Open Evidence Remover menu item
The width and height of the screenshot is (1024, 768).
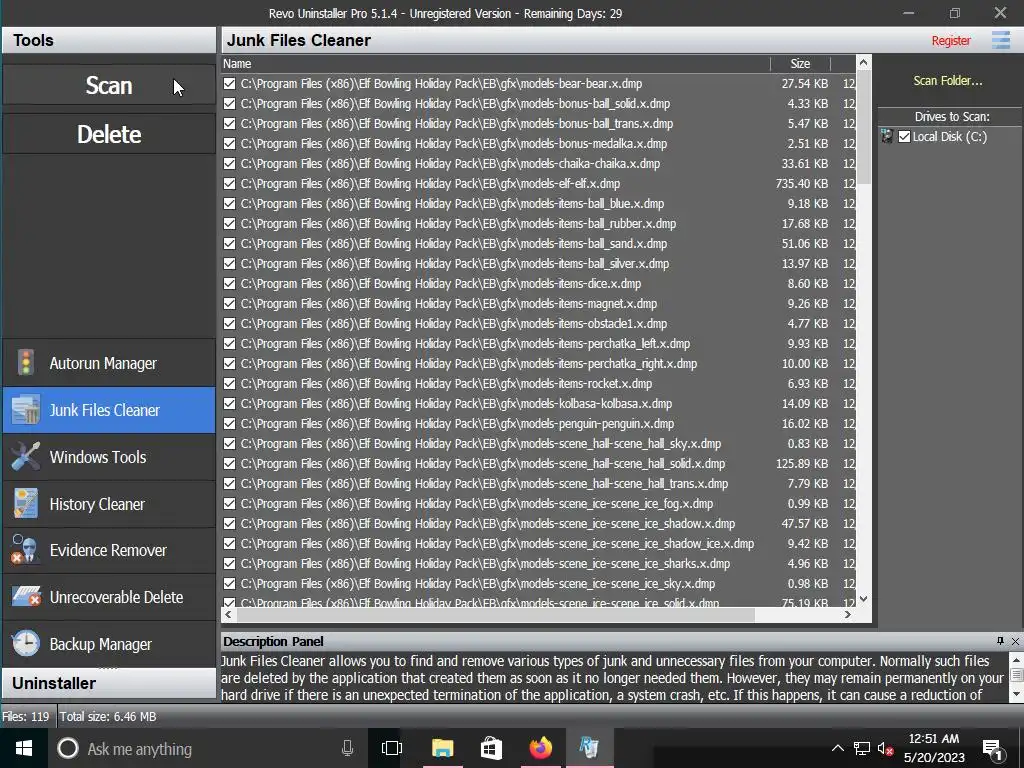109,550
